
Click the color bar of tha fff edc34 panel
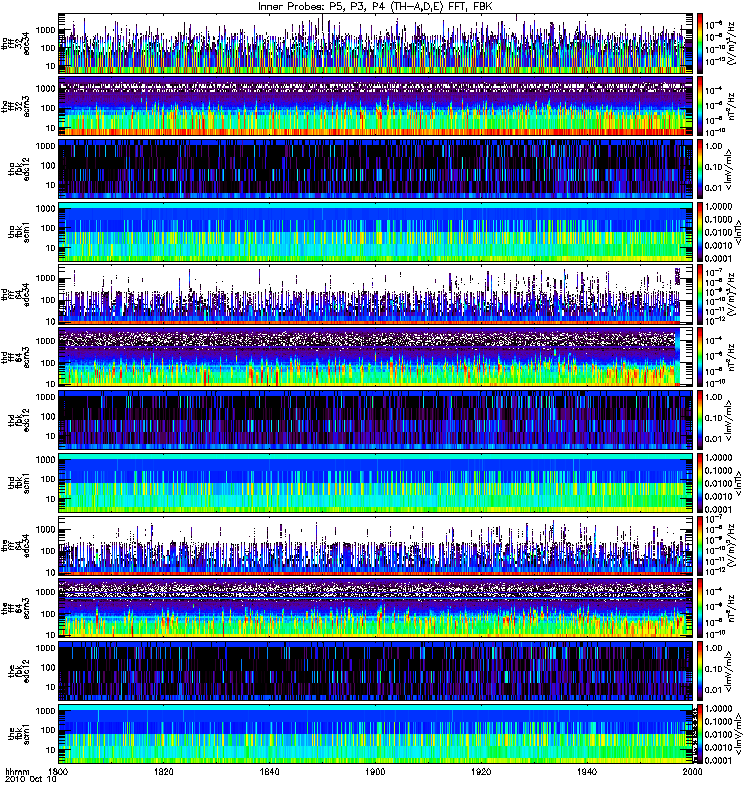point(699,43)
